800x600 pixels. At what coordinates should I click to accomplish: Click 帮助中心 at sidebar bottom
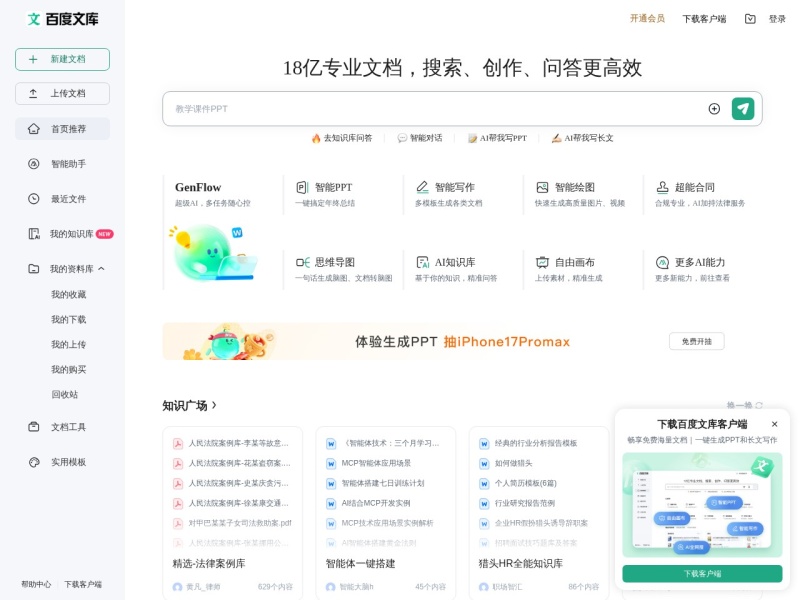click(36, 584)
